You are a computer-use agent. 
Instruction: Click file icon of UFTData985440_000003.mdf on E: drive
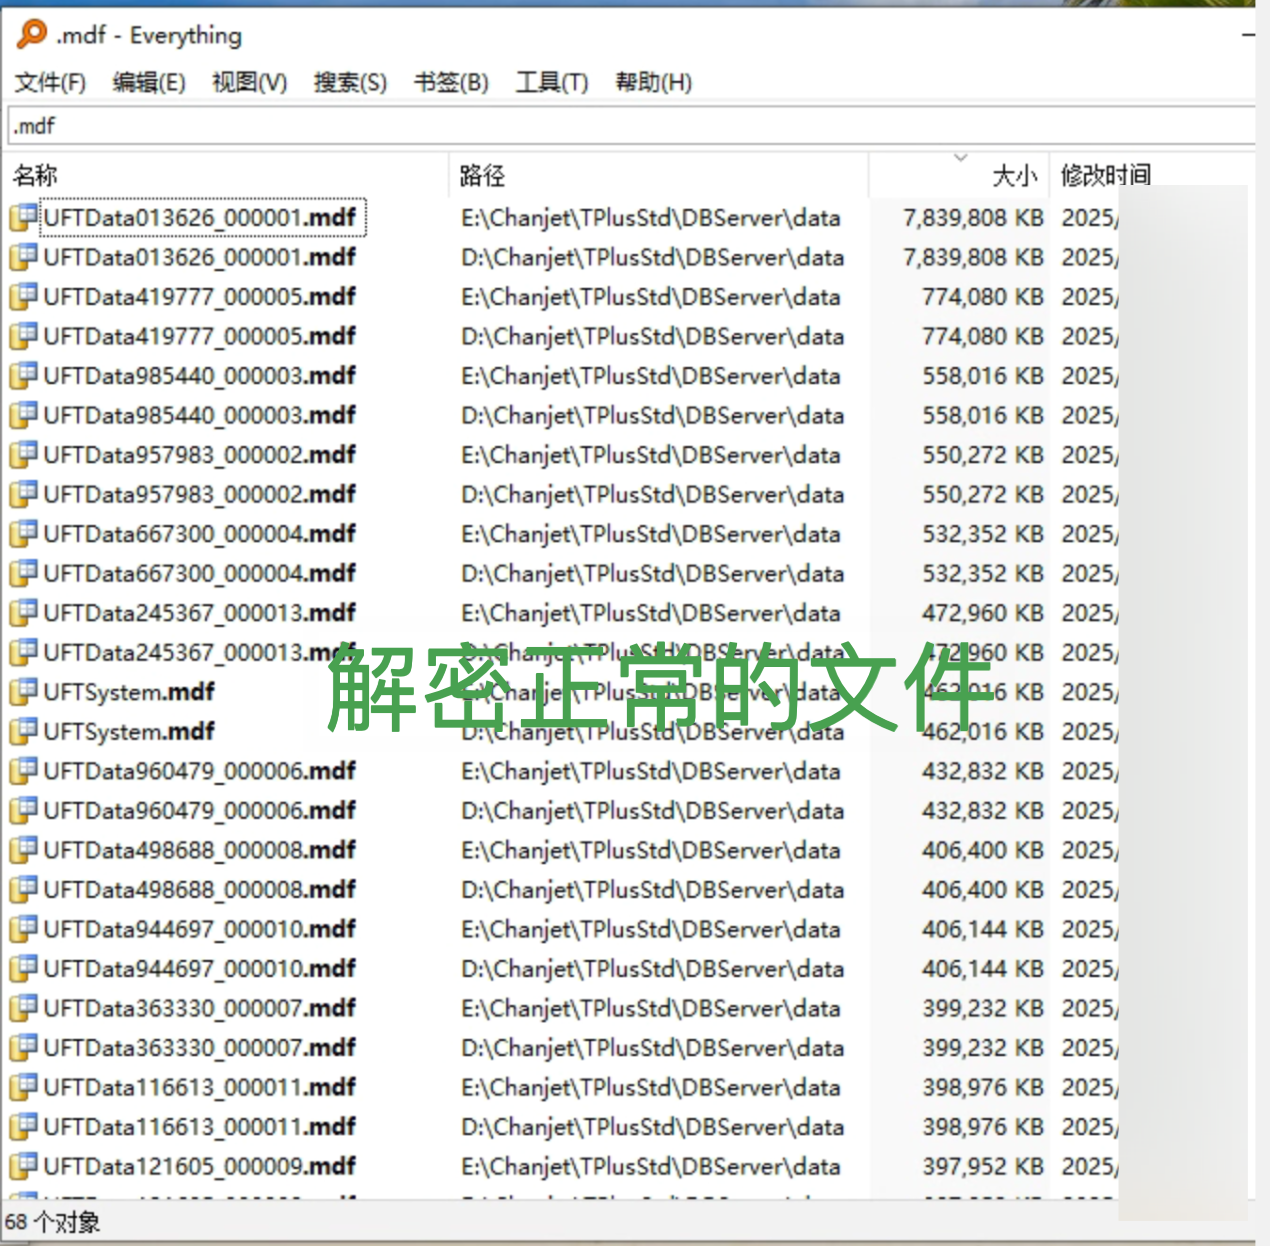point(23,375)
